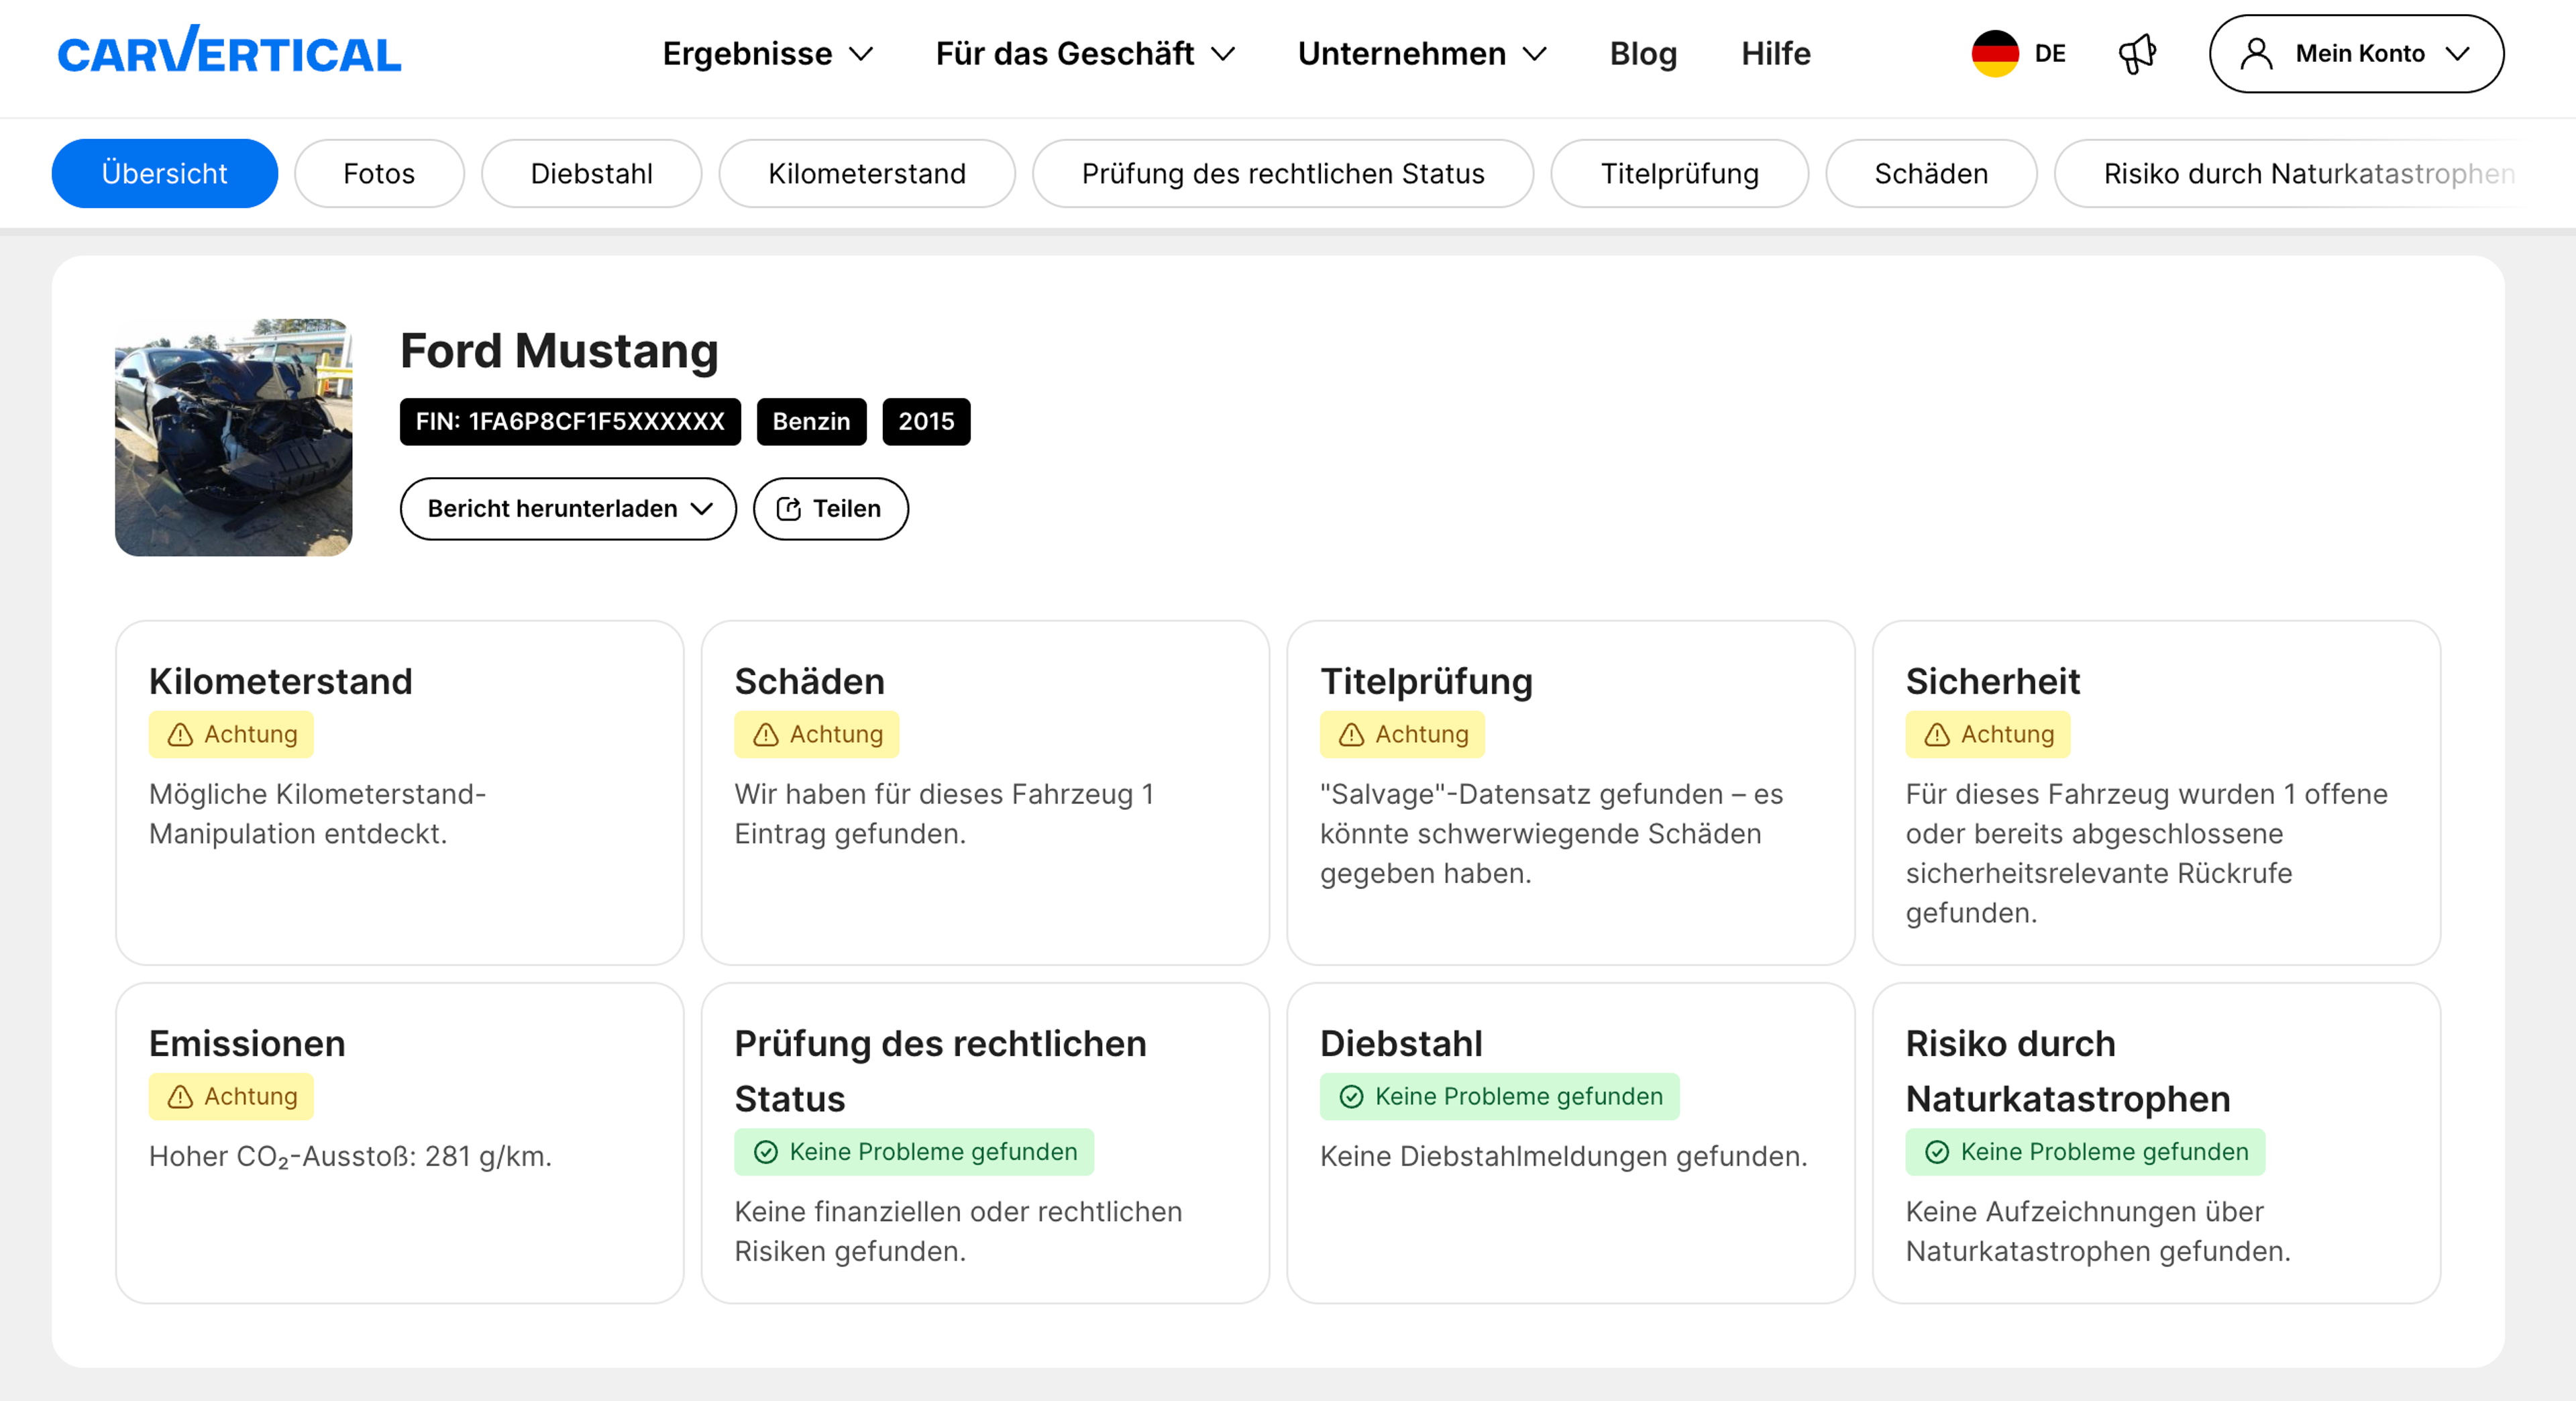Viewport: 2576px width, 1401px height.
Task: Open the Risiko durch Naturkatastrophen card heading
Action: coord(2067,1071)
